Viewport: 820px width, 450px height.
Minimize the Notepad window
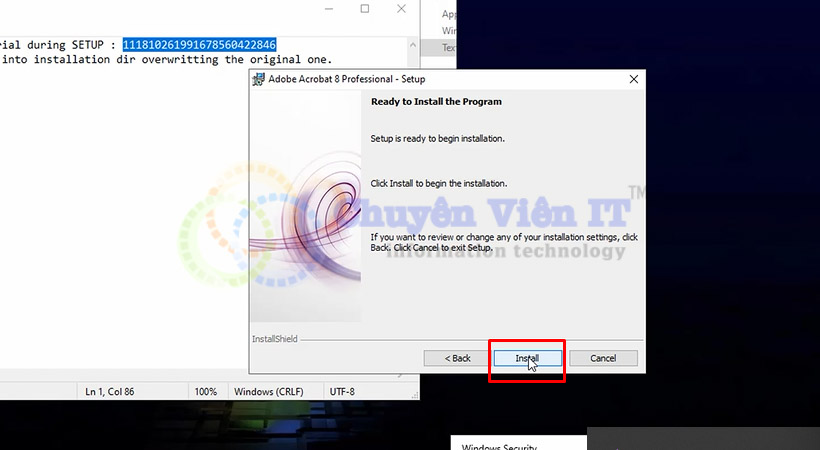[x=328, y=9]
